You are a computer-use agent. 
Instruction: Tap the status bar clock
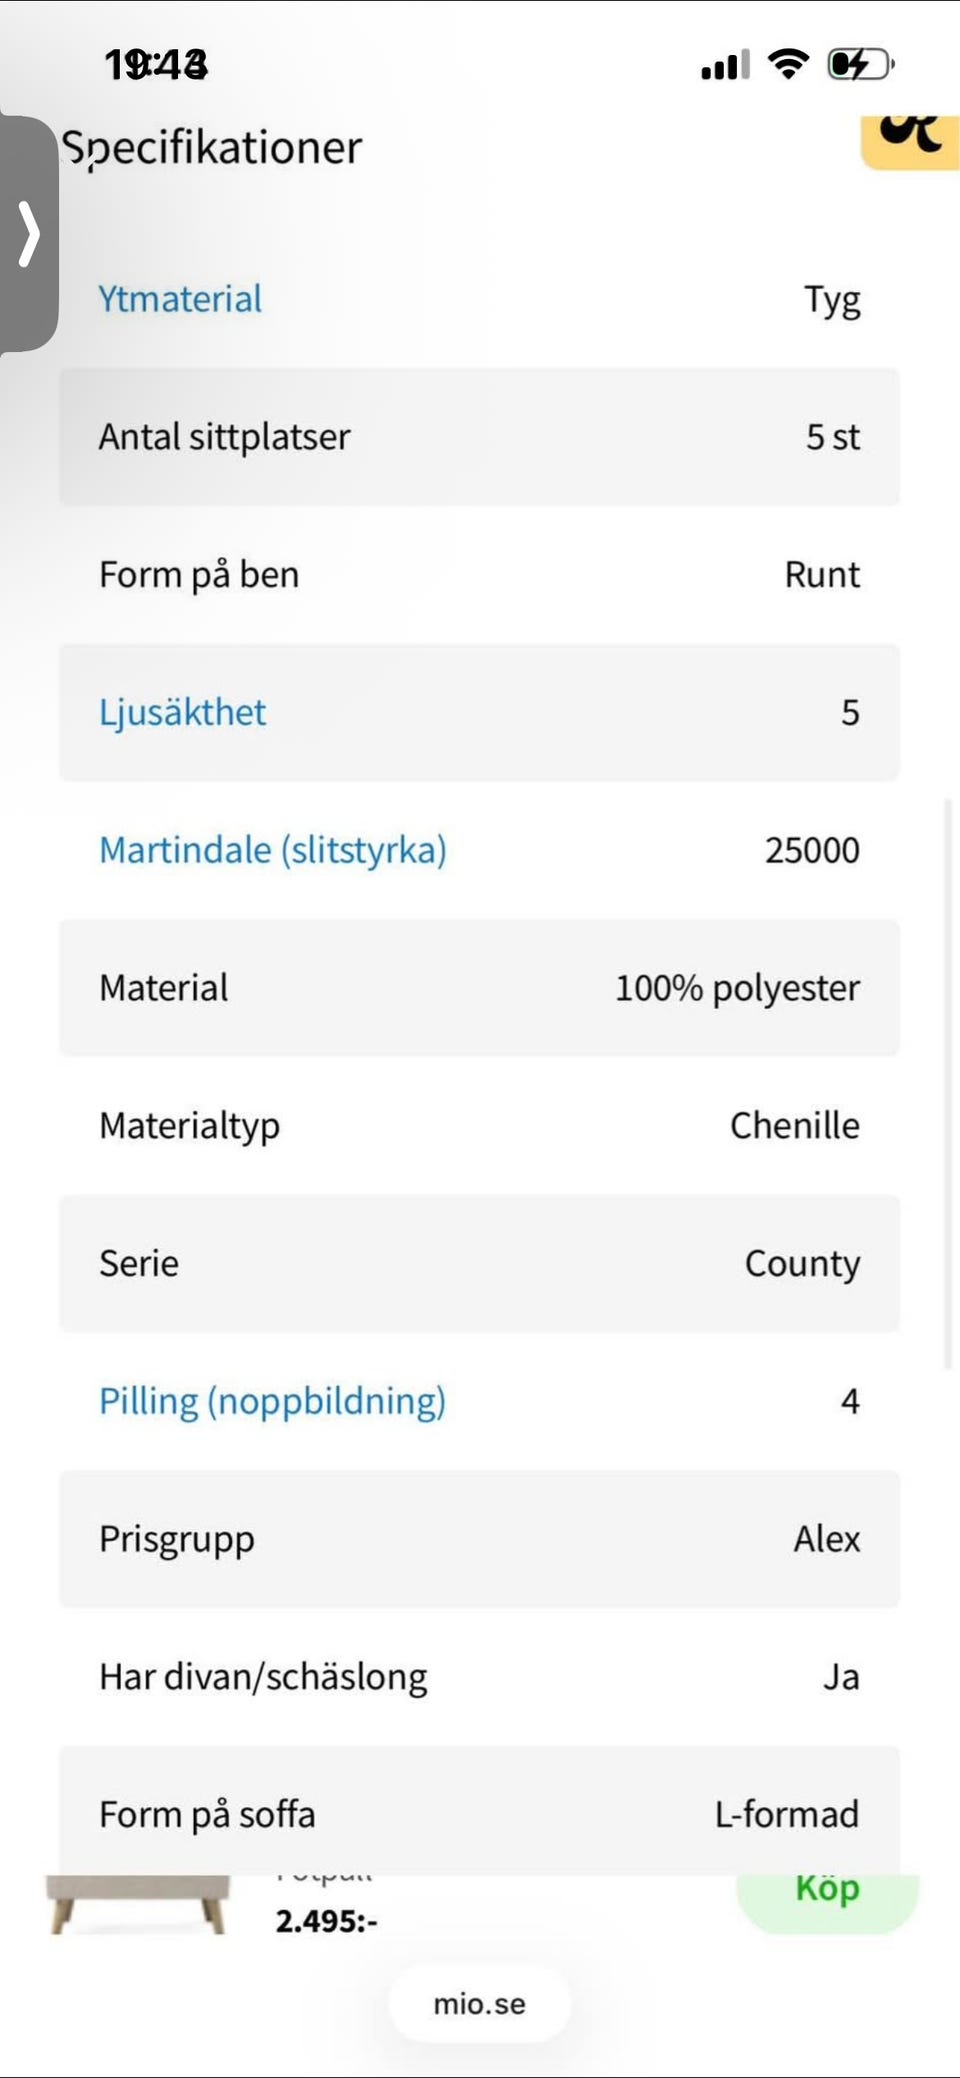pos(157,65)
